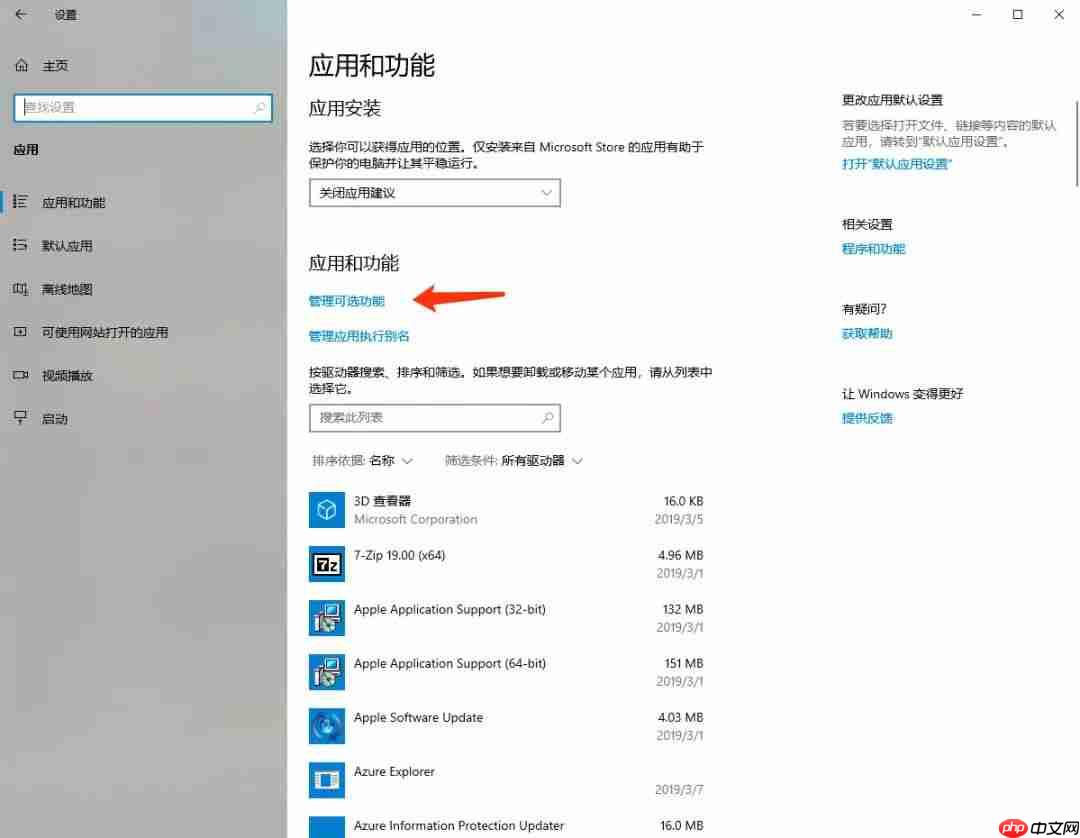Expand the 筛选条件: 所有驱动器 filter dropdown
Image resolution: width=1080 pixels, height=838 pixels.
pos(514,461)
